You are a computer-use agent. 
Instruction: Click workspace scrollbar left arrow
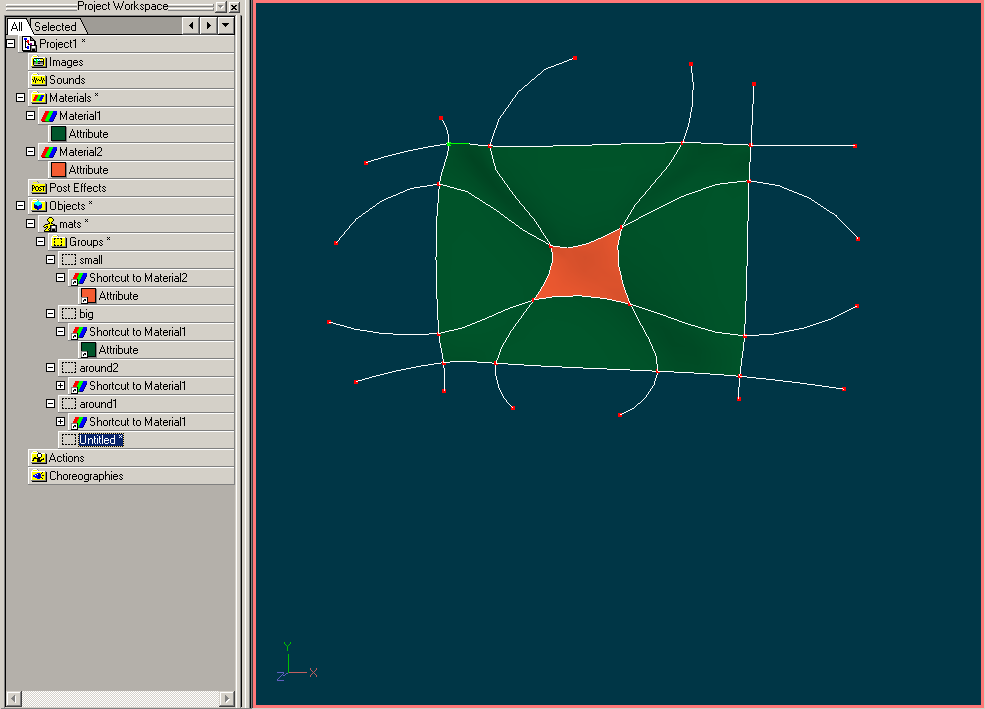(x=13, y=698)
